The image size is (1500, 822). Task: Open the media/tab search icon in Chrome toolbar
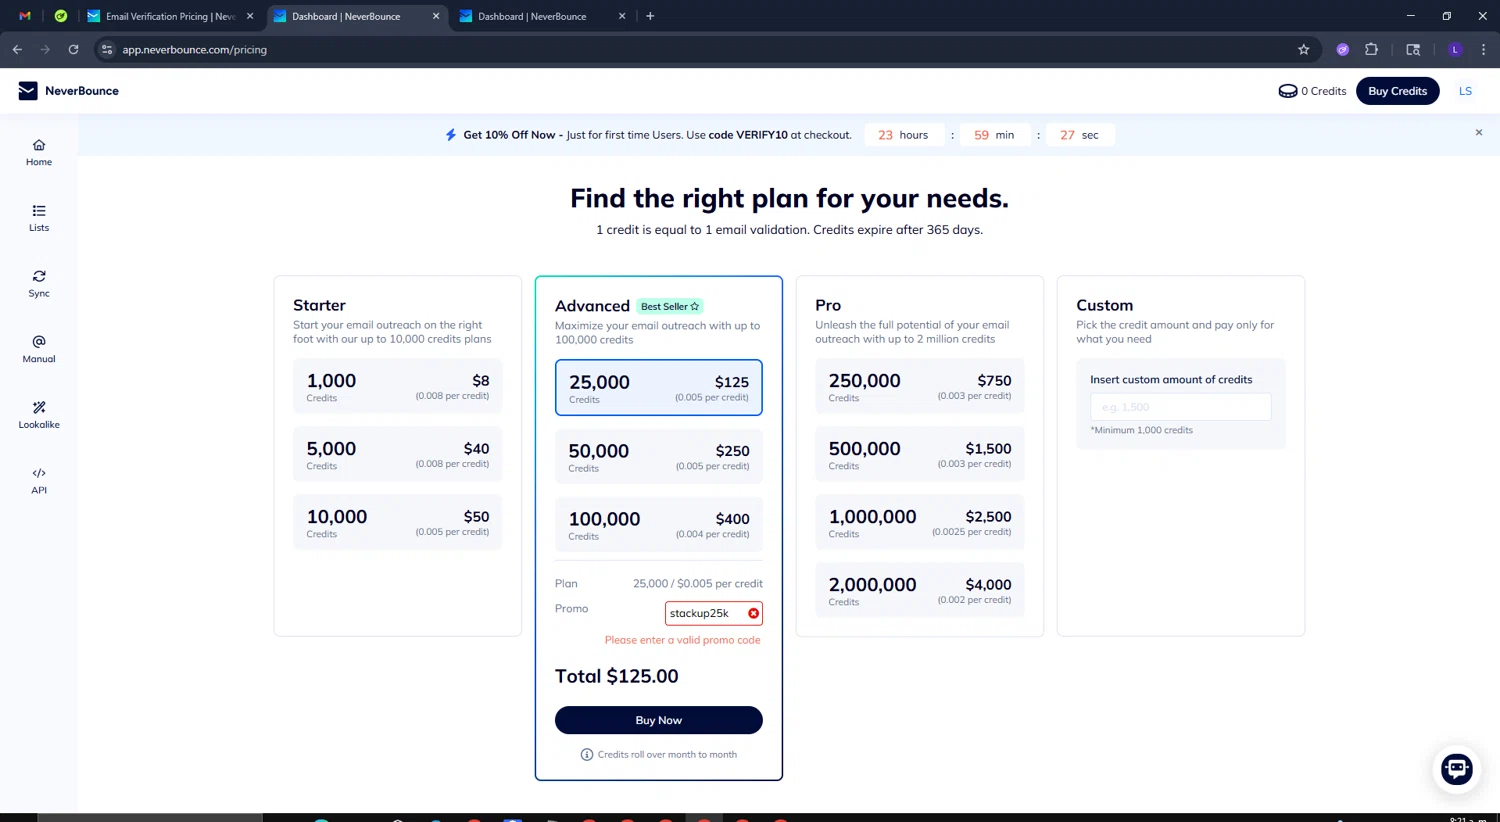[1413, 49]
